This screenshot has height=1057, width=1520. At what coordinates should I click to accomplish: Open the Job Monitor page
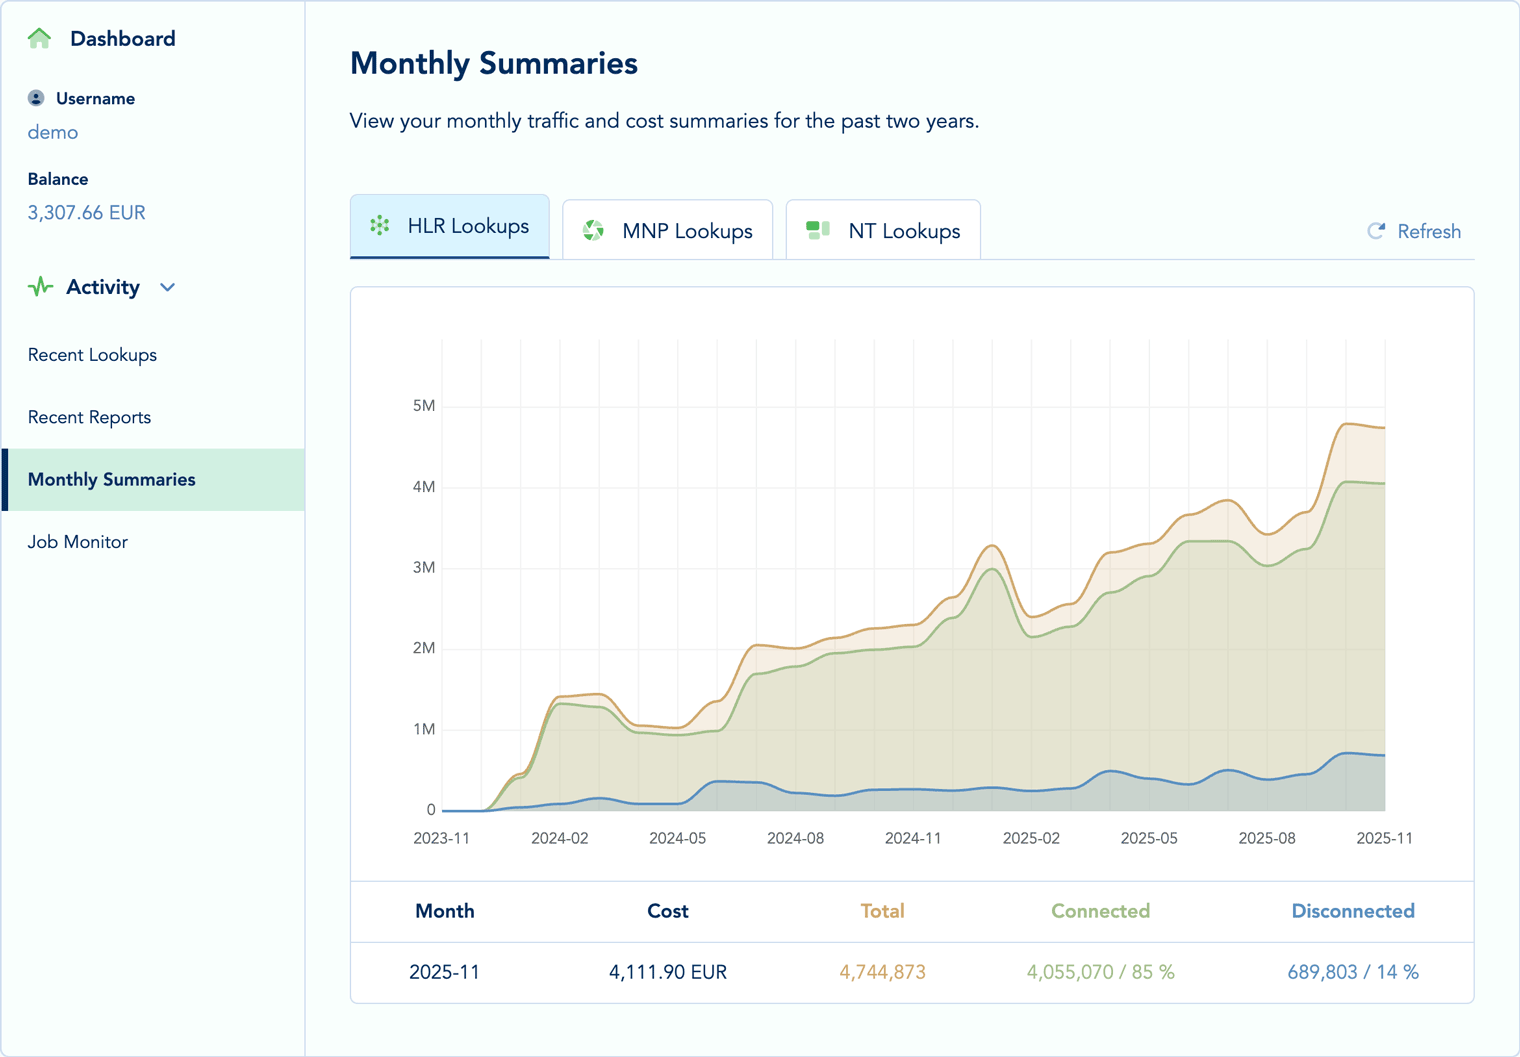tap(78, 541)
